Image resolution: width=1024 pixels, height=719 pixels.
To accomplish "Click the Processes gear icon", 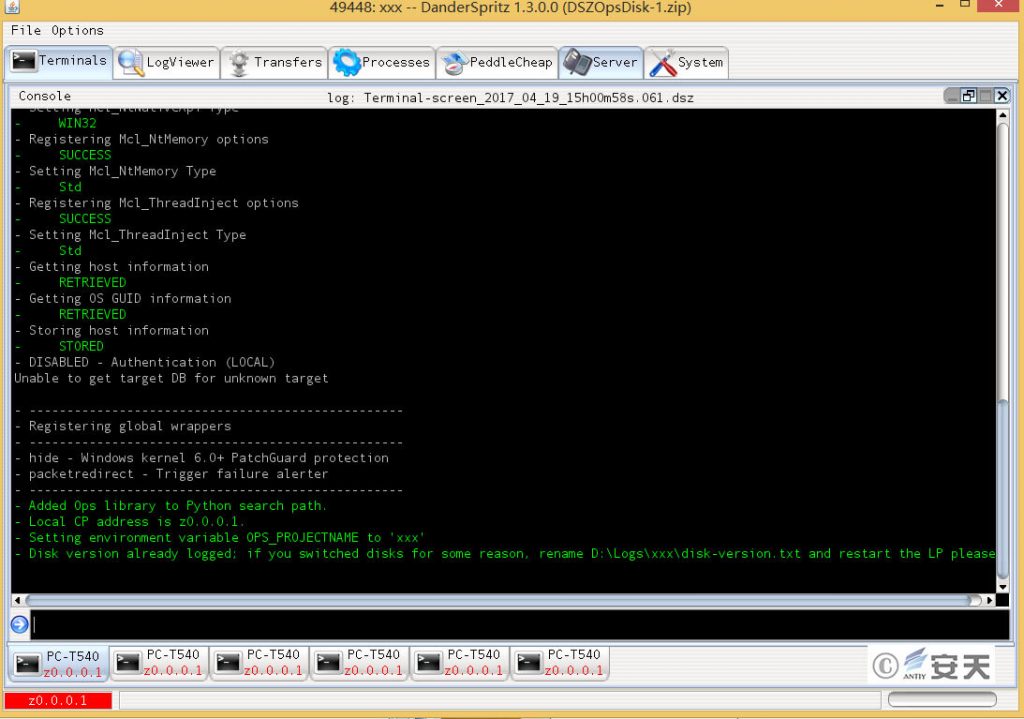I will click(346, 62).
